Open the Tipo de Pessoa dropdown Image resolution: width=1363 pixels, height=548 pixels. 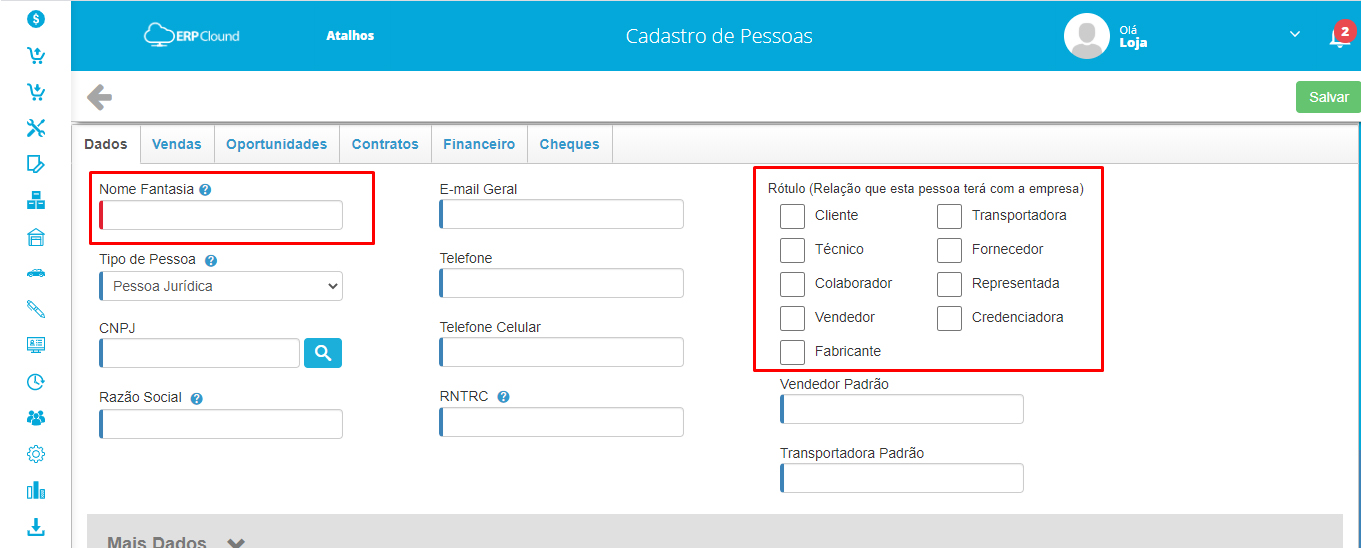tap(221, 286)
